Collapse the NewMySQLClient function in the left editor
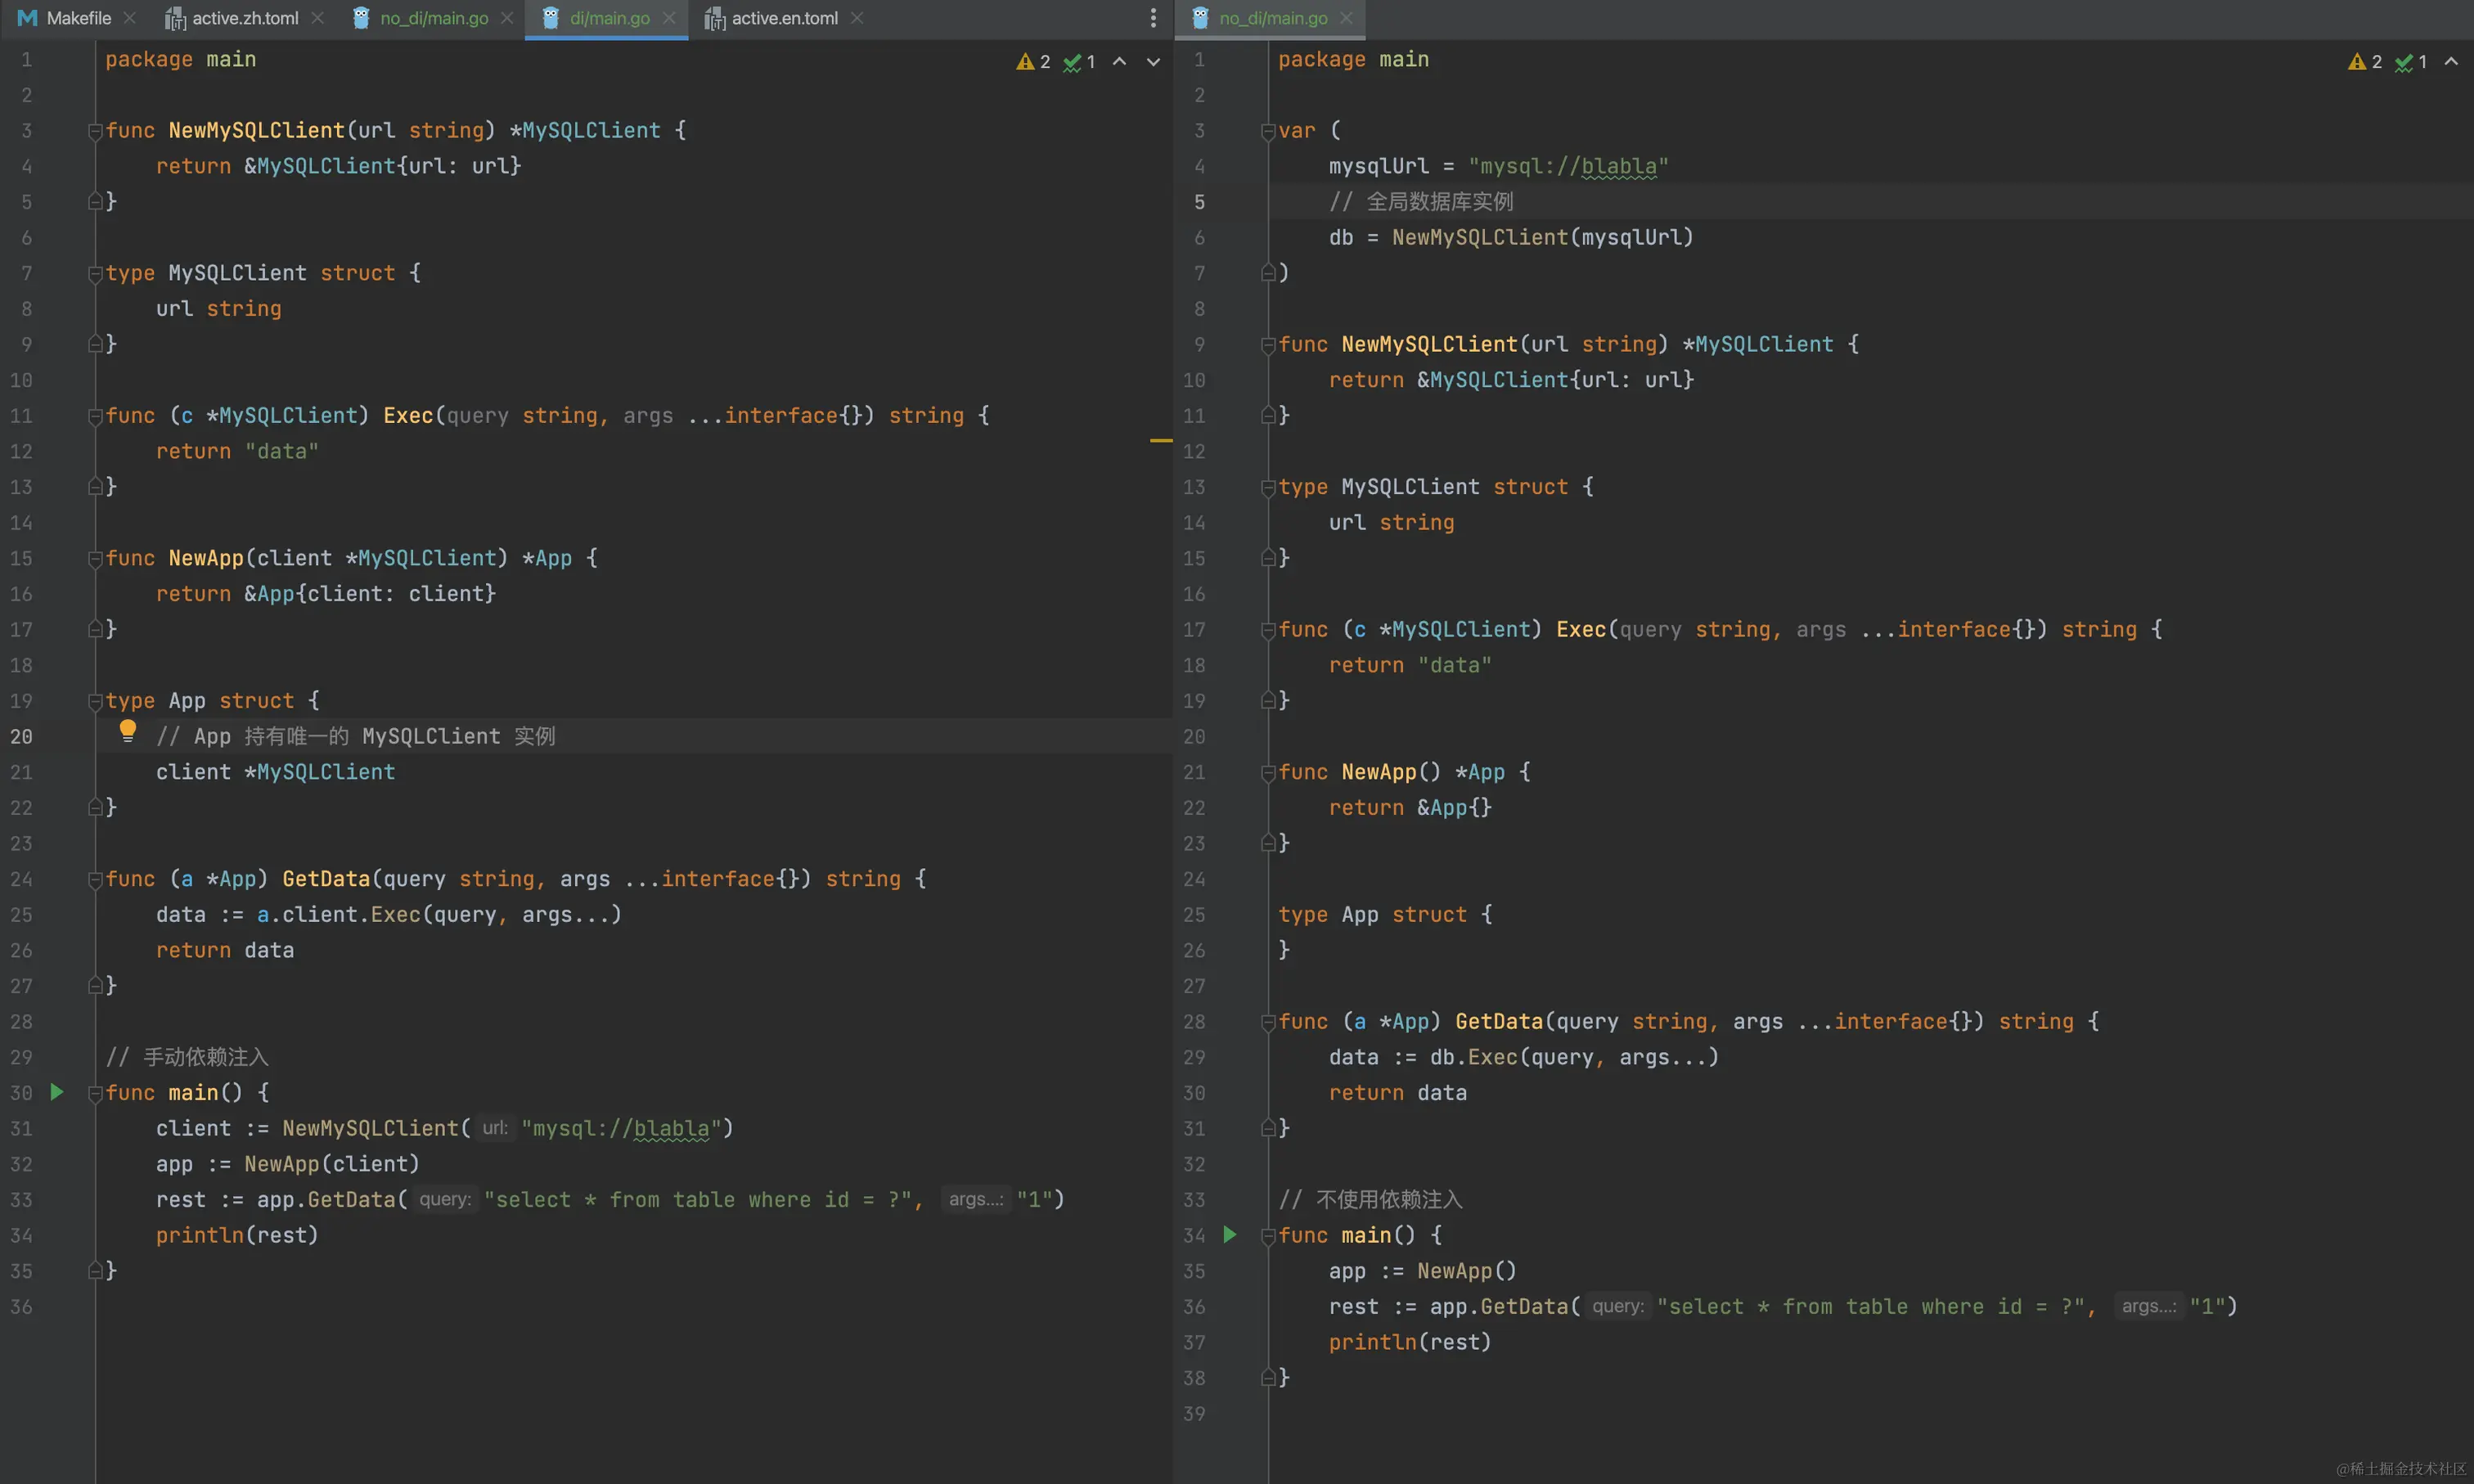The width and height of the screenshot is (2474, 1484). (95, 131)
